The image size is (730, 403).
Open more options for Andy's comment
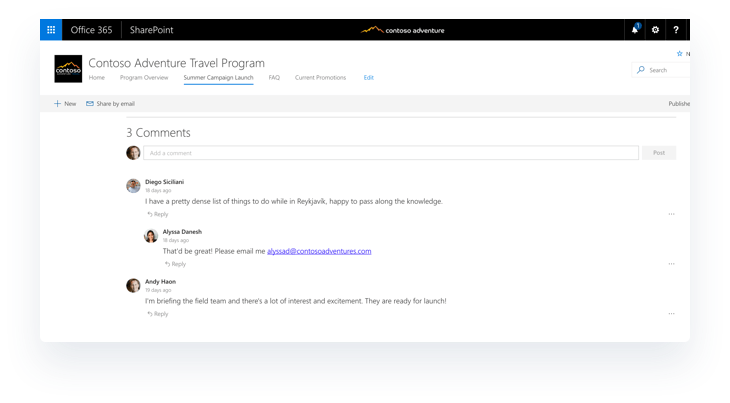[671, 314]
